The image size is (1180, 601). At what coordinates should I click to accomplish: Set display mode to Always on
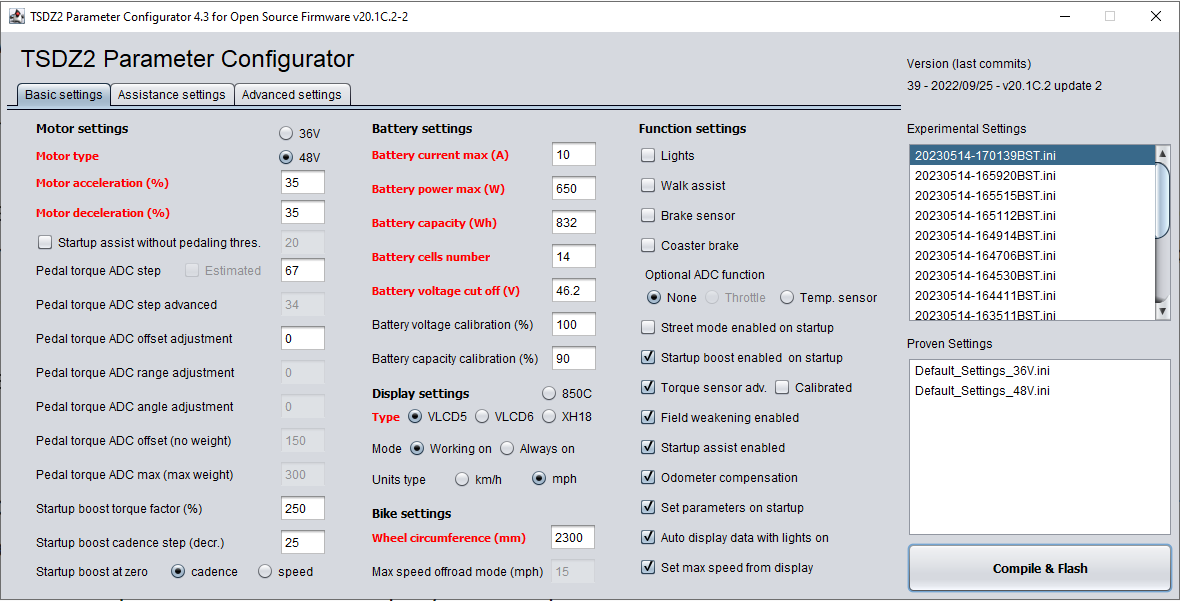(507, 448)
